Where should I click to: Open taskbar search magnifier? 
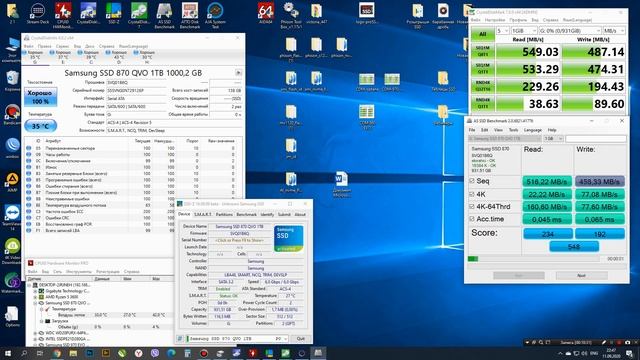point(24,353)
